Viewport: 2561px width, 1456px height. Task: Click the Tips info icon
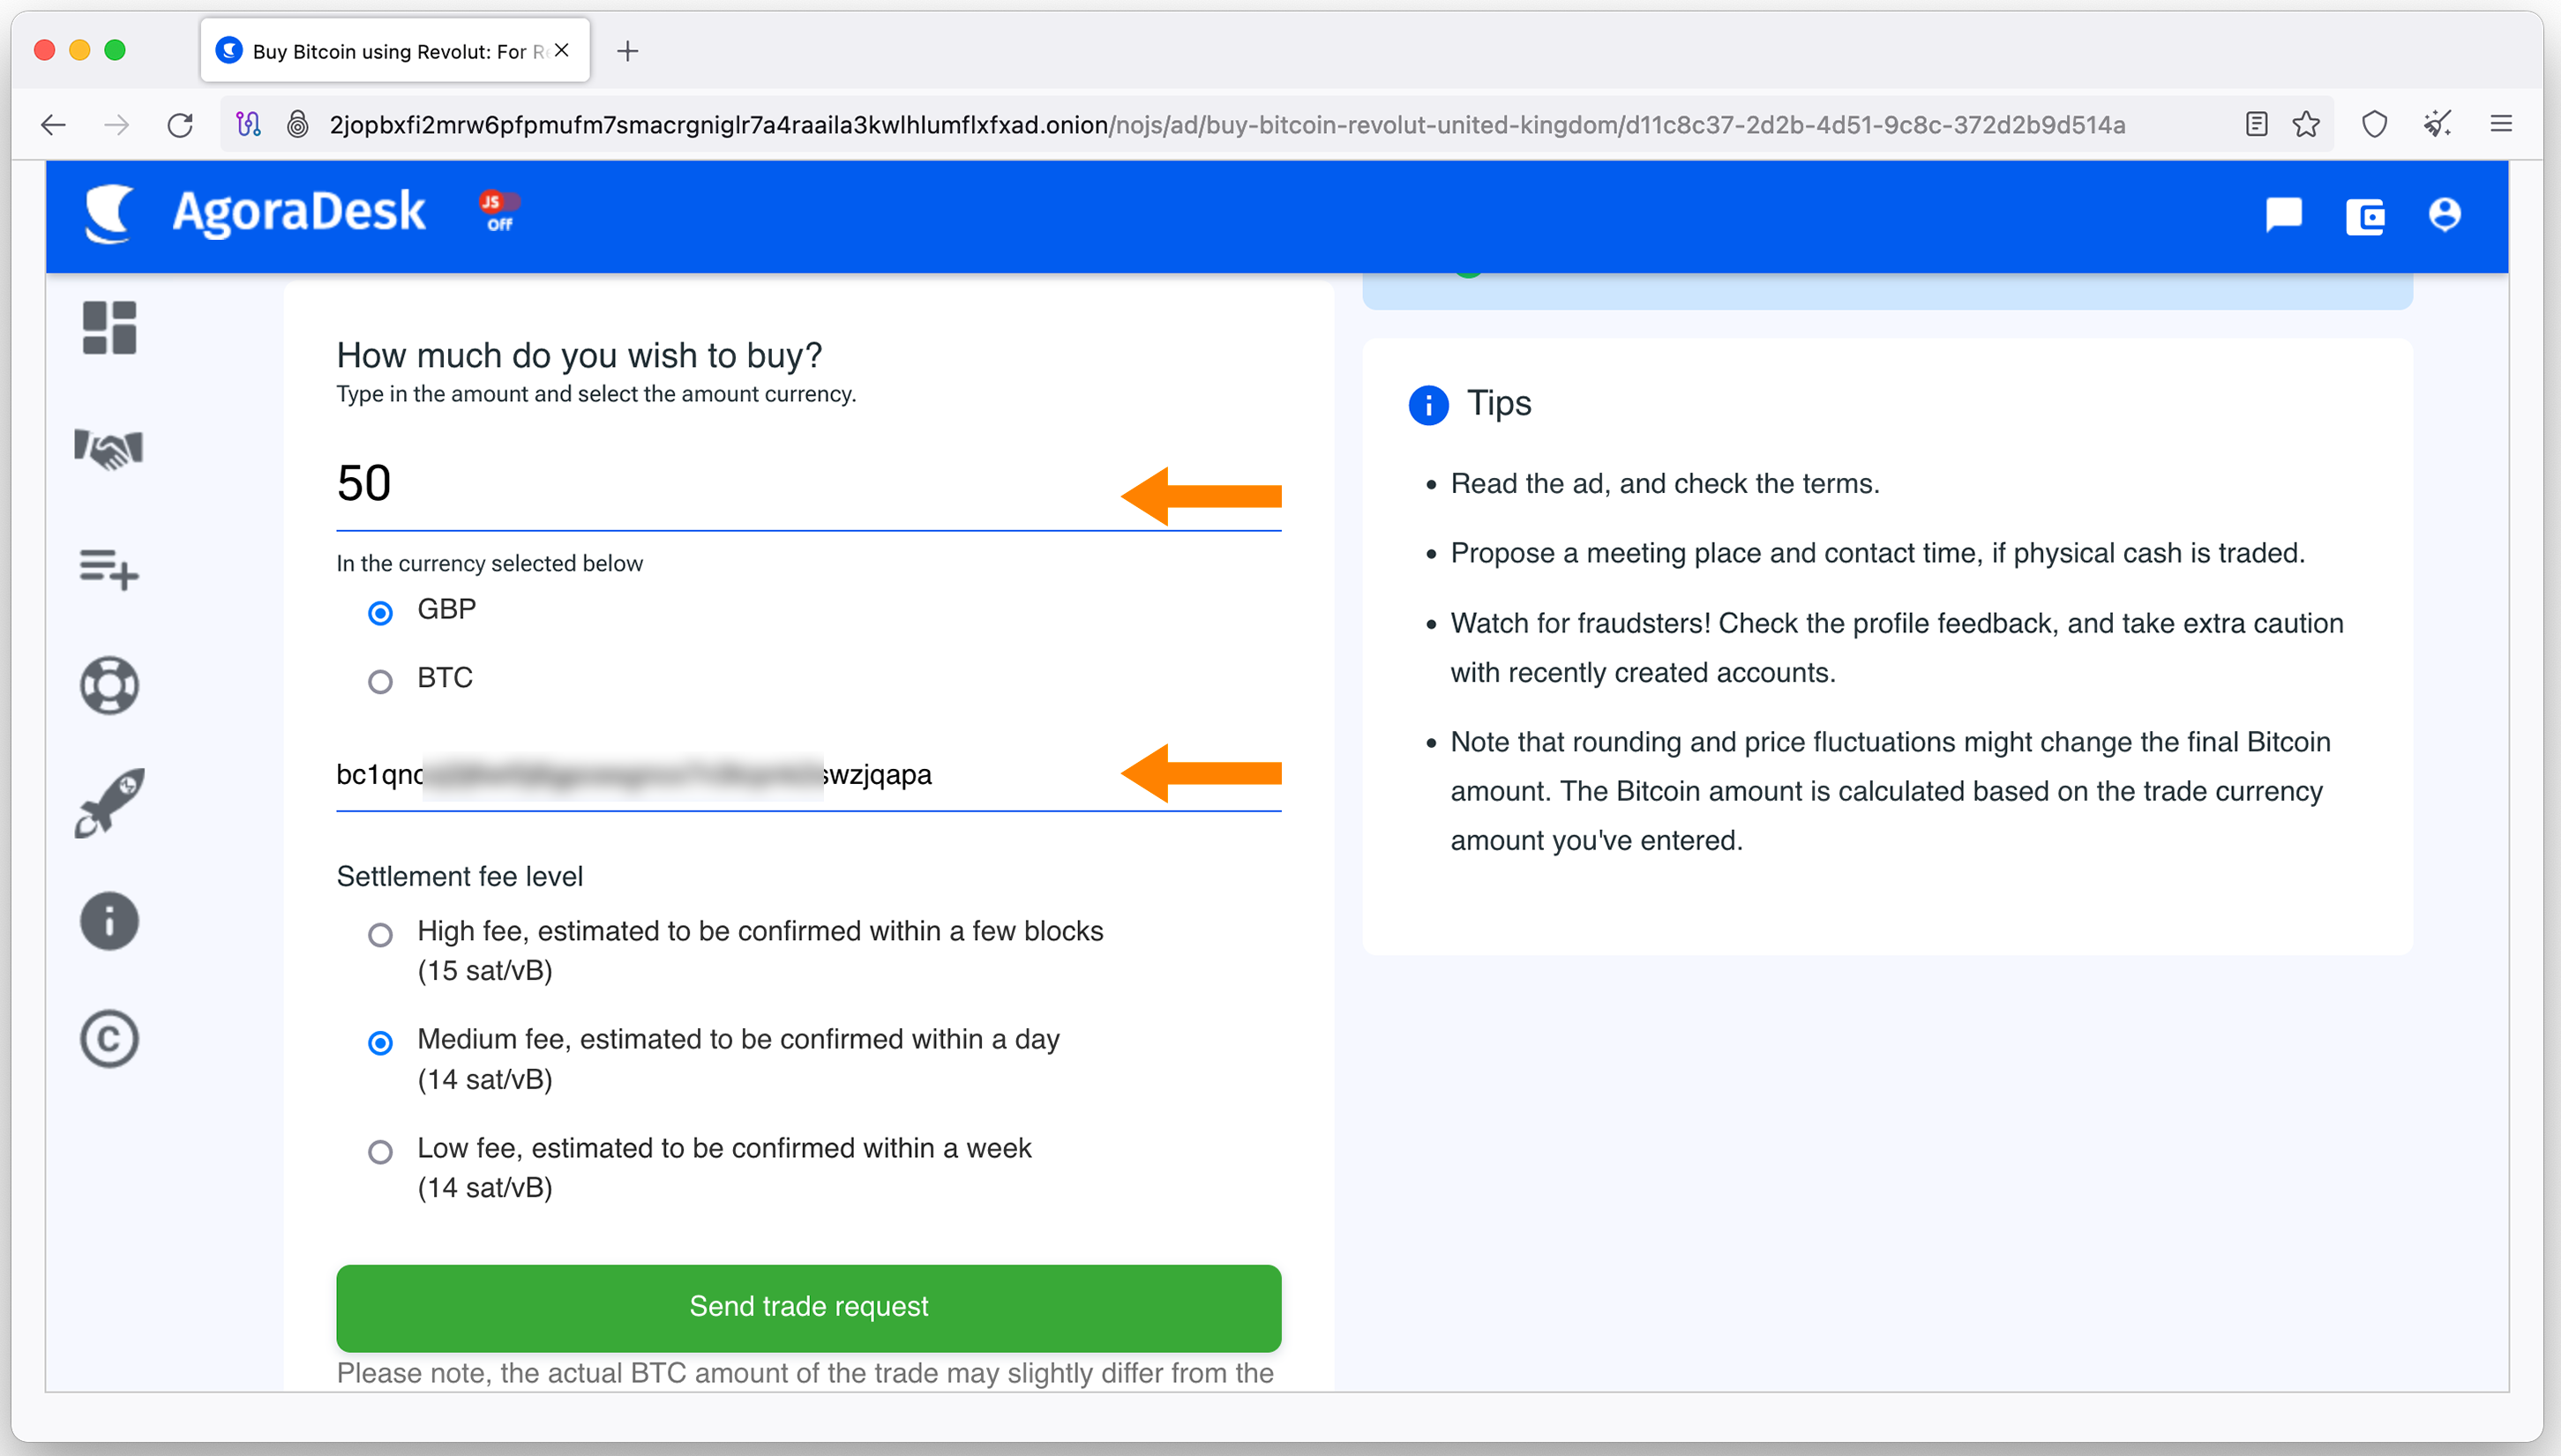pyautogui.click(x=1428, y=405)
